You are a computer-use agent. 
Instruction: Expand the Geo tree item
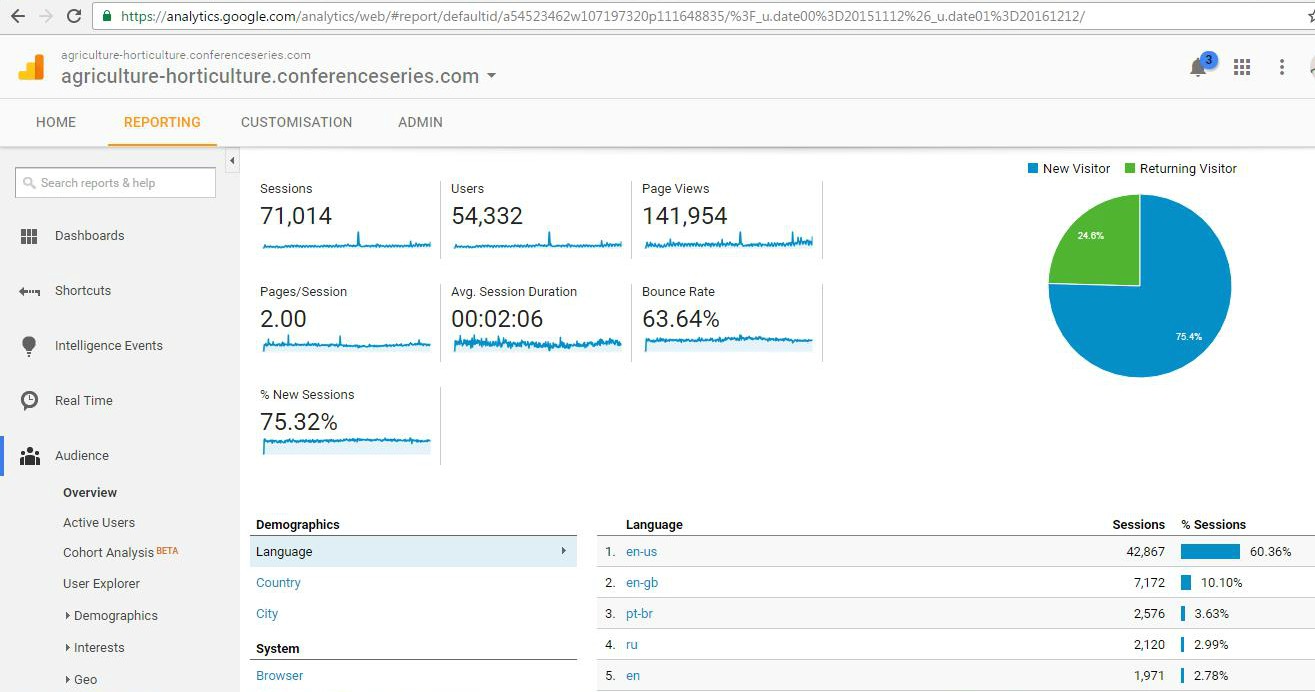[68, 680]
